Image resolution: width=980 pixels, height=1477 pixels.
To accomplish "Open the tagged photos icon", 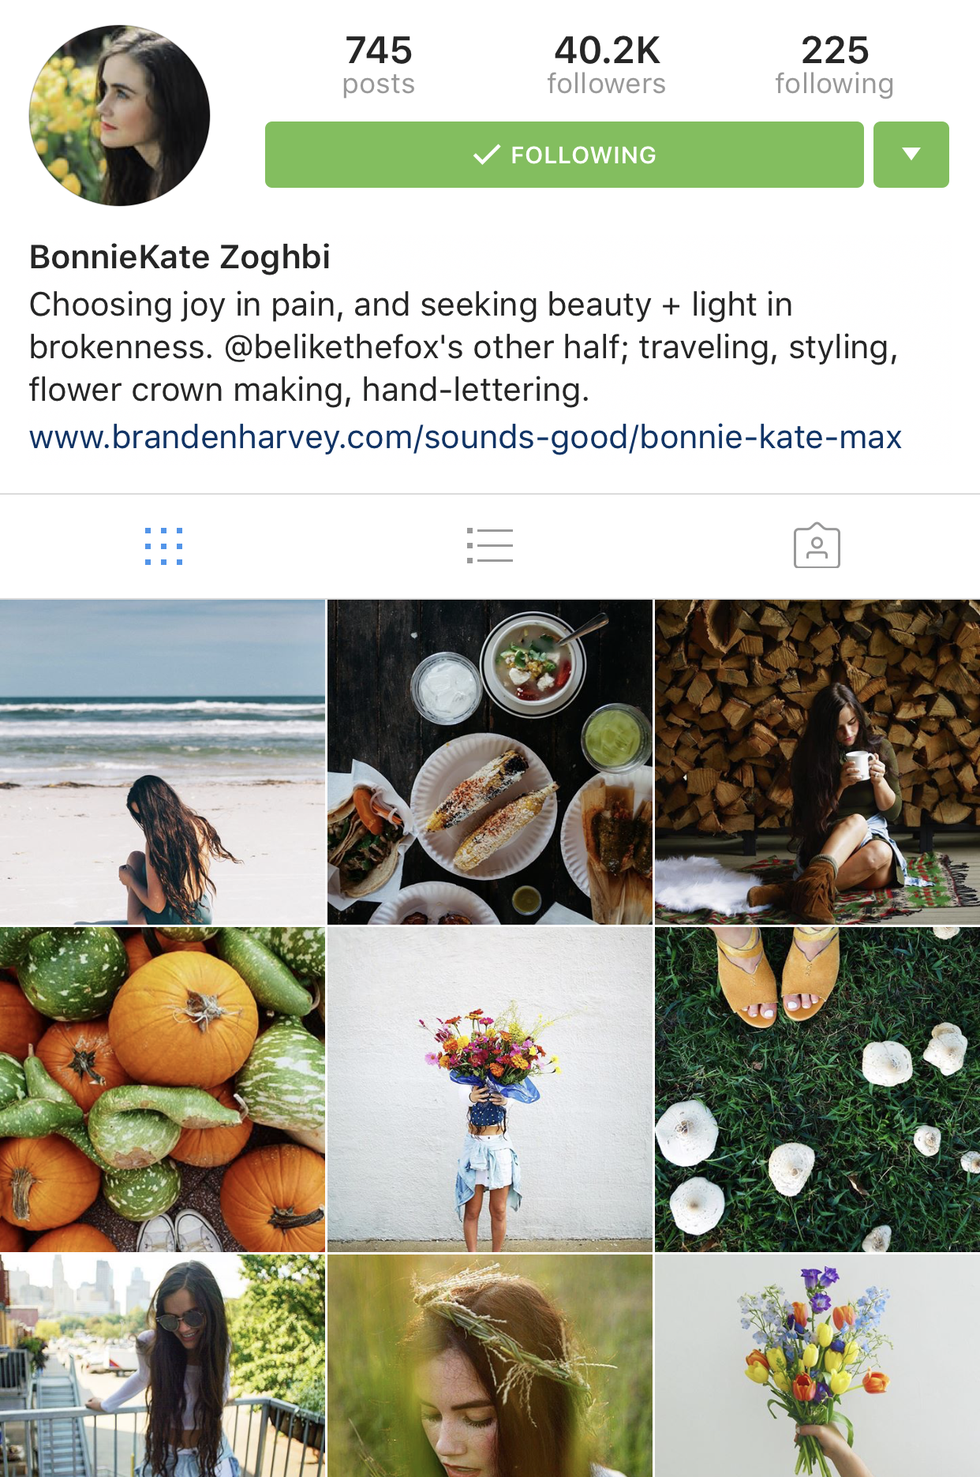I will pos(817,546).
